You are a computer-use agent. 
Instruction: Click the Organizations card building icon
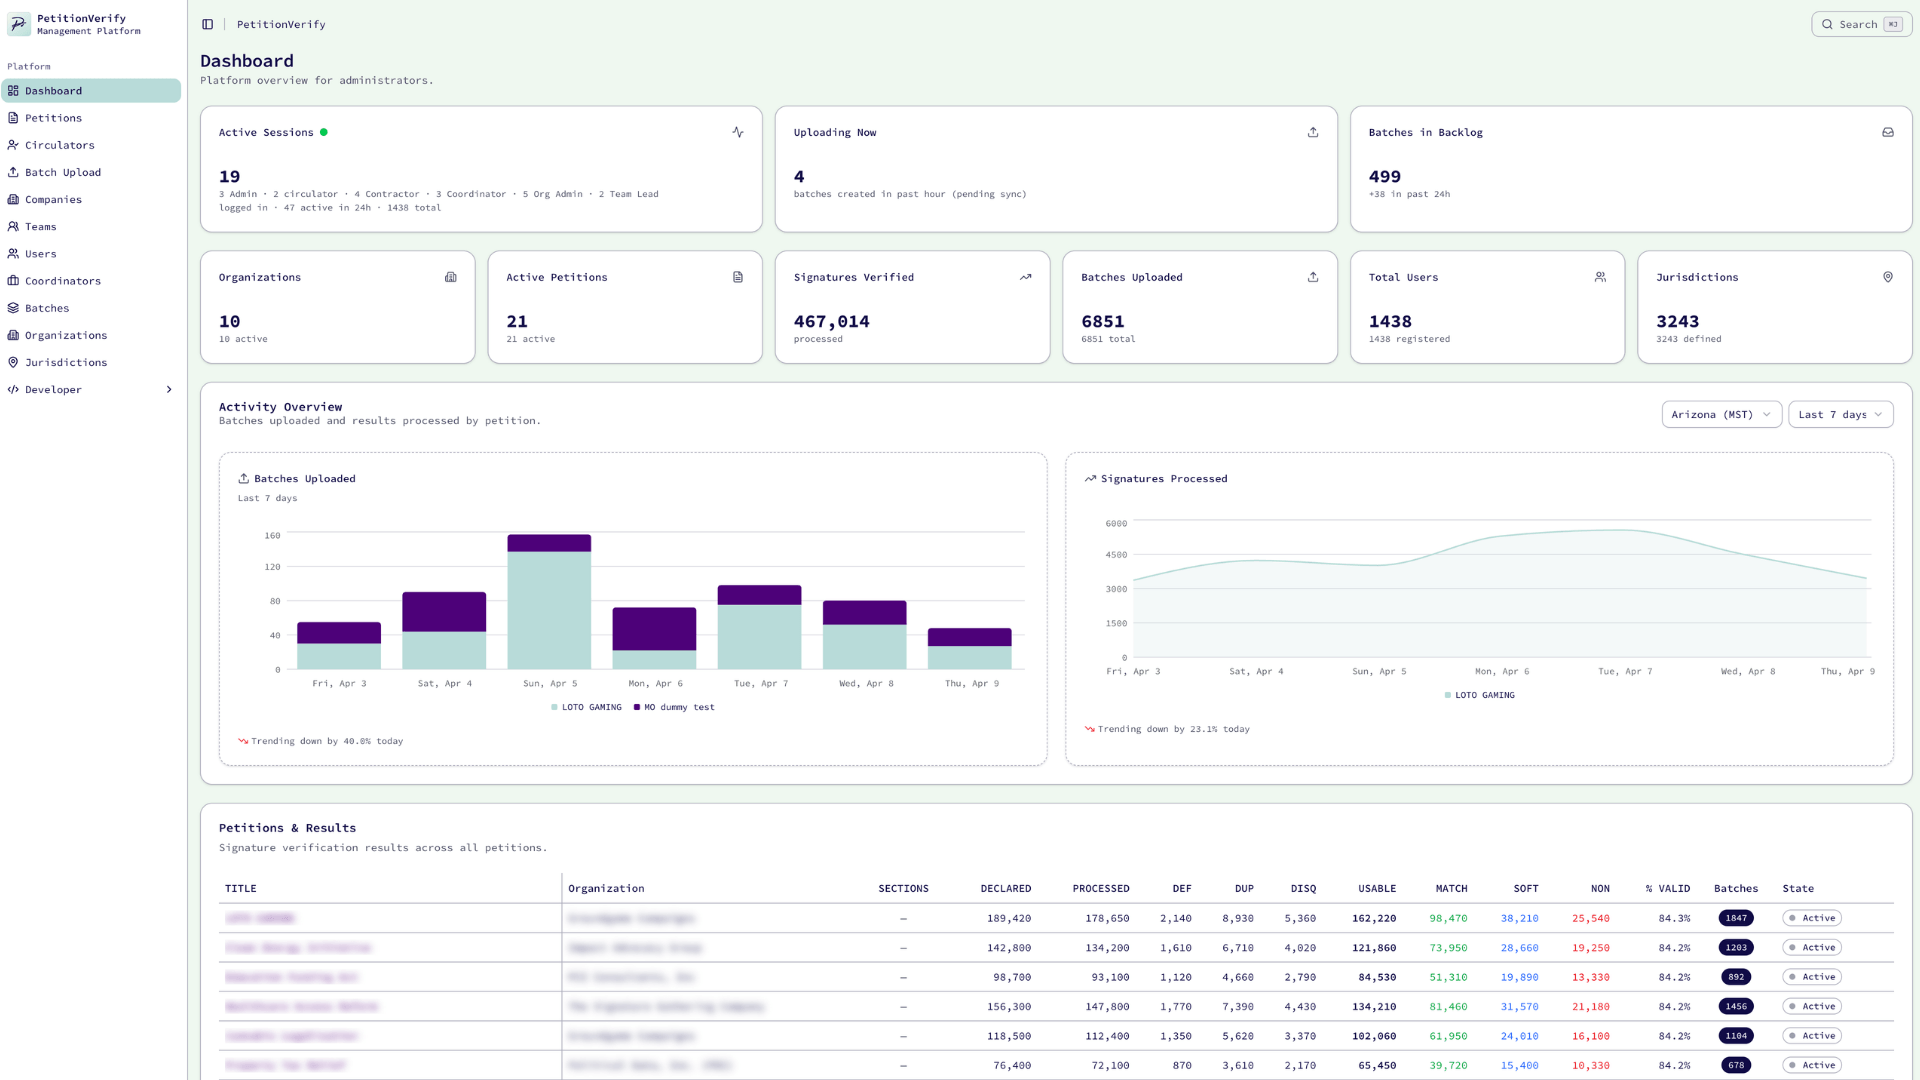click(450, 277)
